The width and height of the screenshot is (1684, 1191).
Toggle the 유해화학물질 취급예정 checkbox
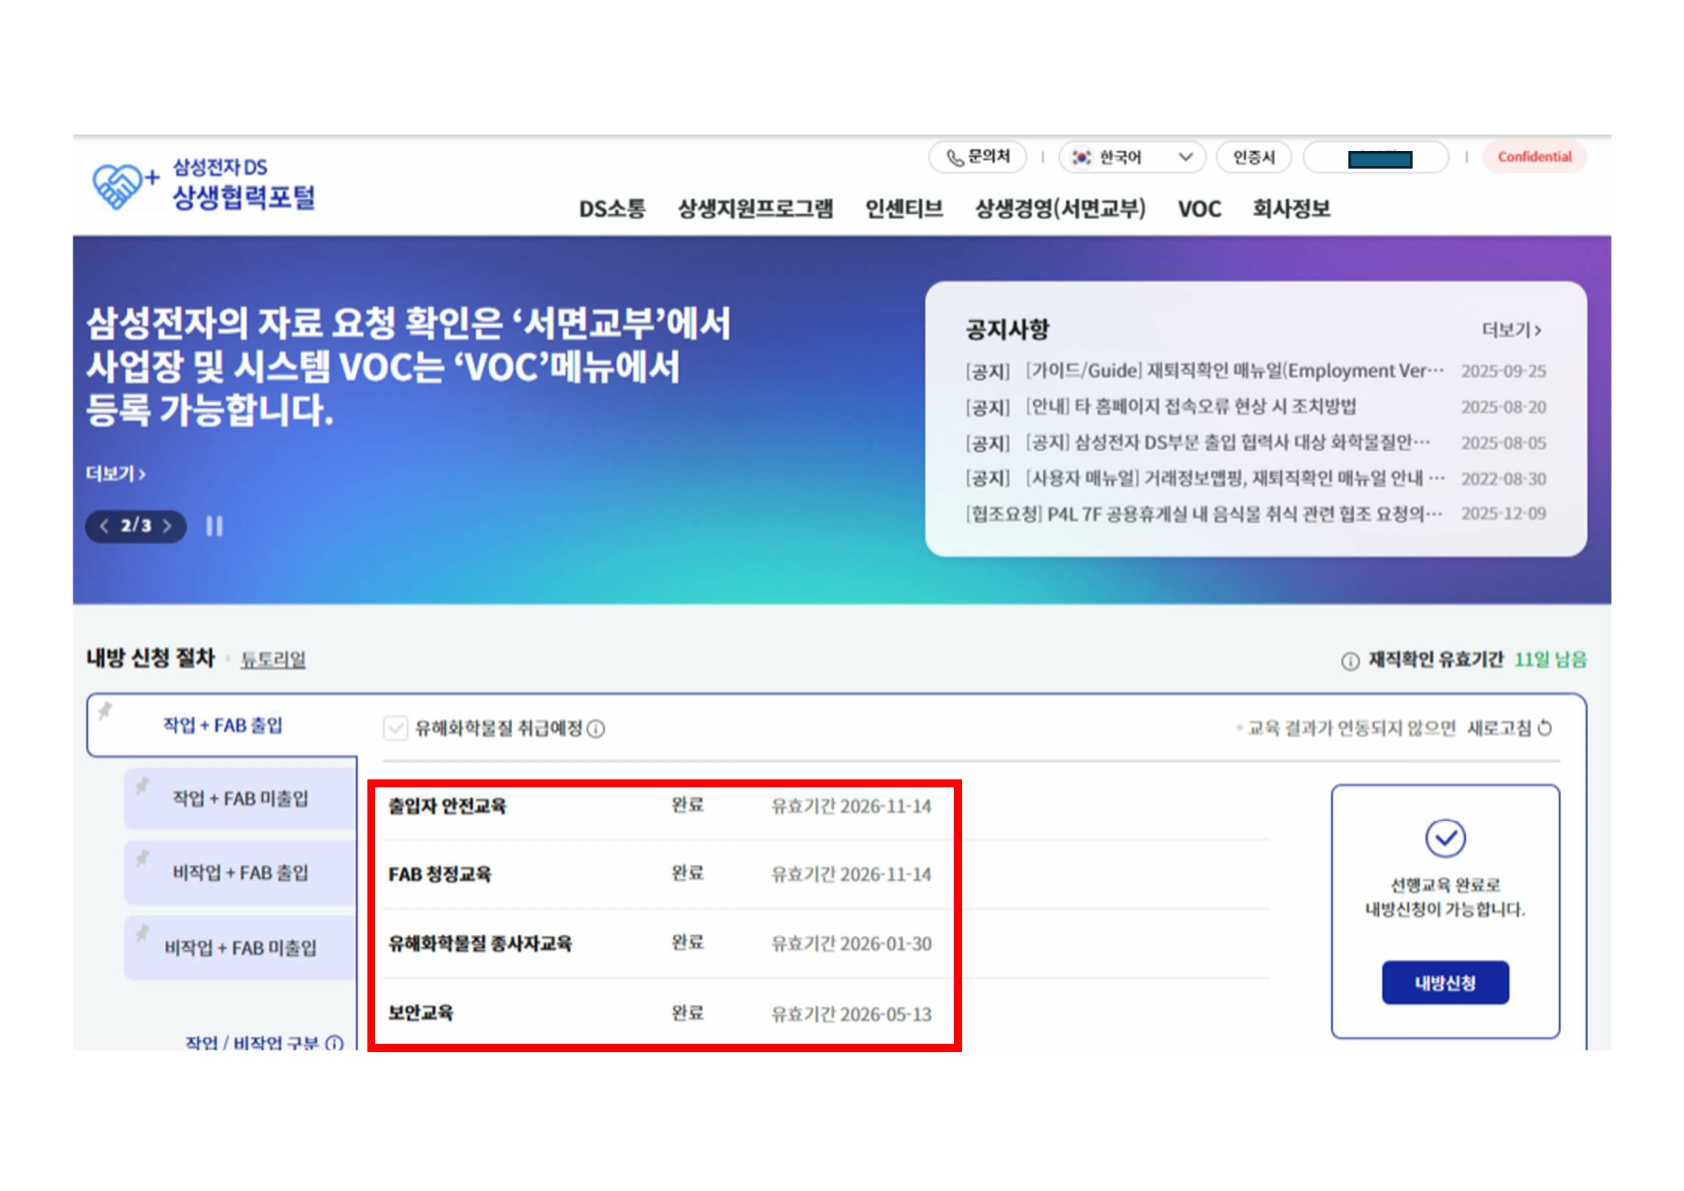coord(396,728)
